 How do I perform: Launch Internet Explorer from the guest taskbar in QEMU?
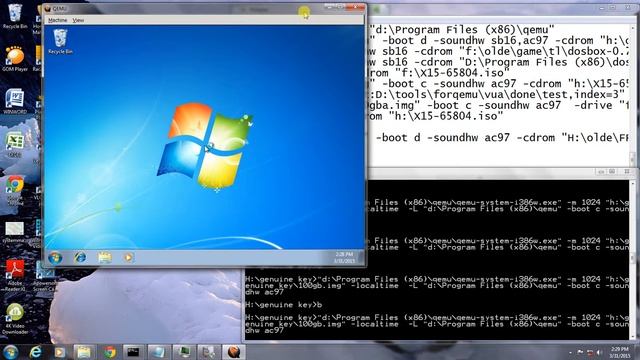point(80,258)
